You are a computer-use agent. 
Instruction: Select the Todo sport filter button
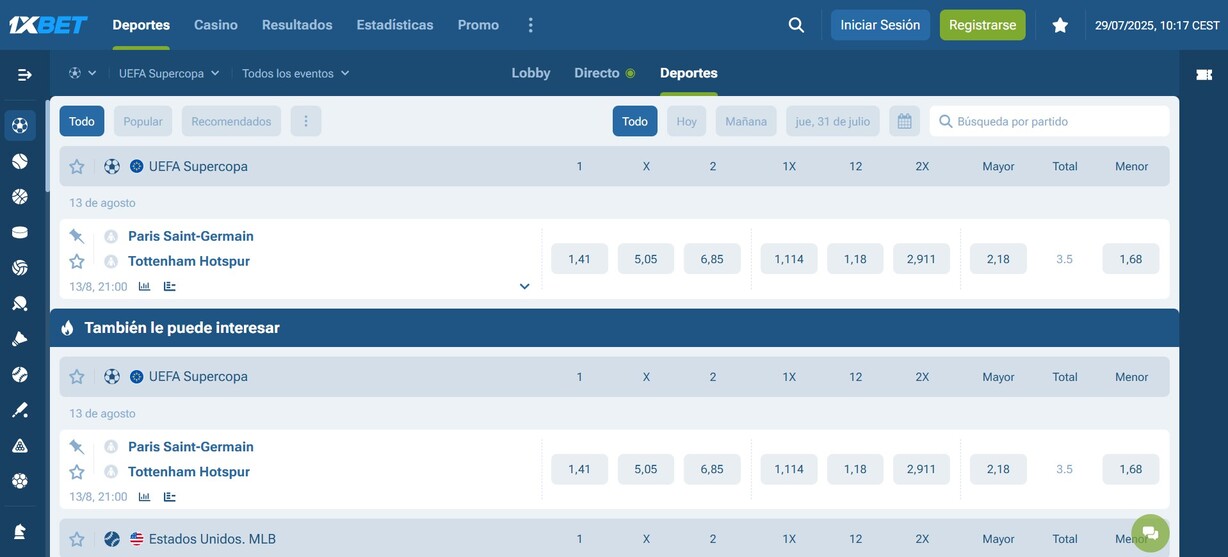(x=82, y=121)
